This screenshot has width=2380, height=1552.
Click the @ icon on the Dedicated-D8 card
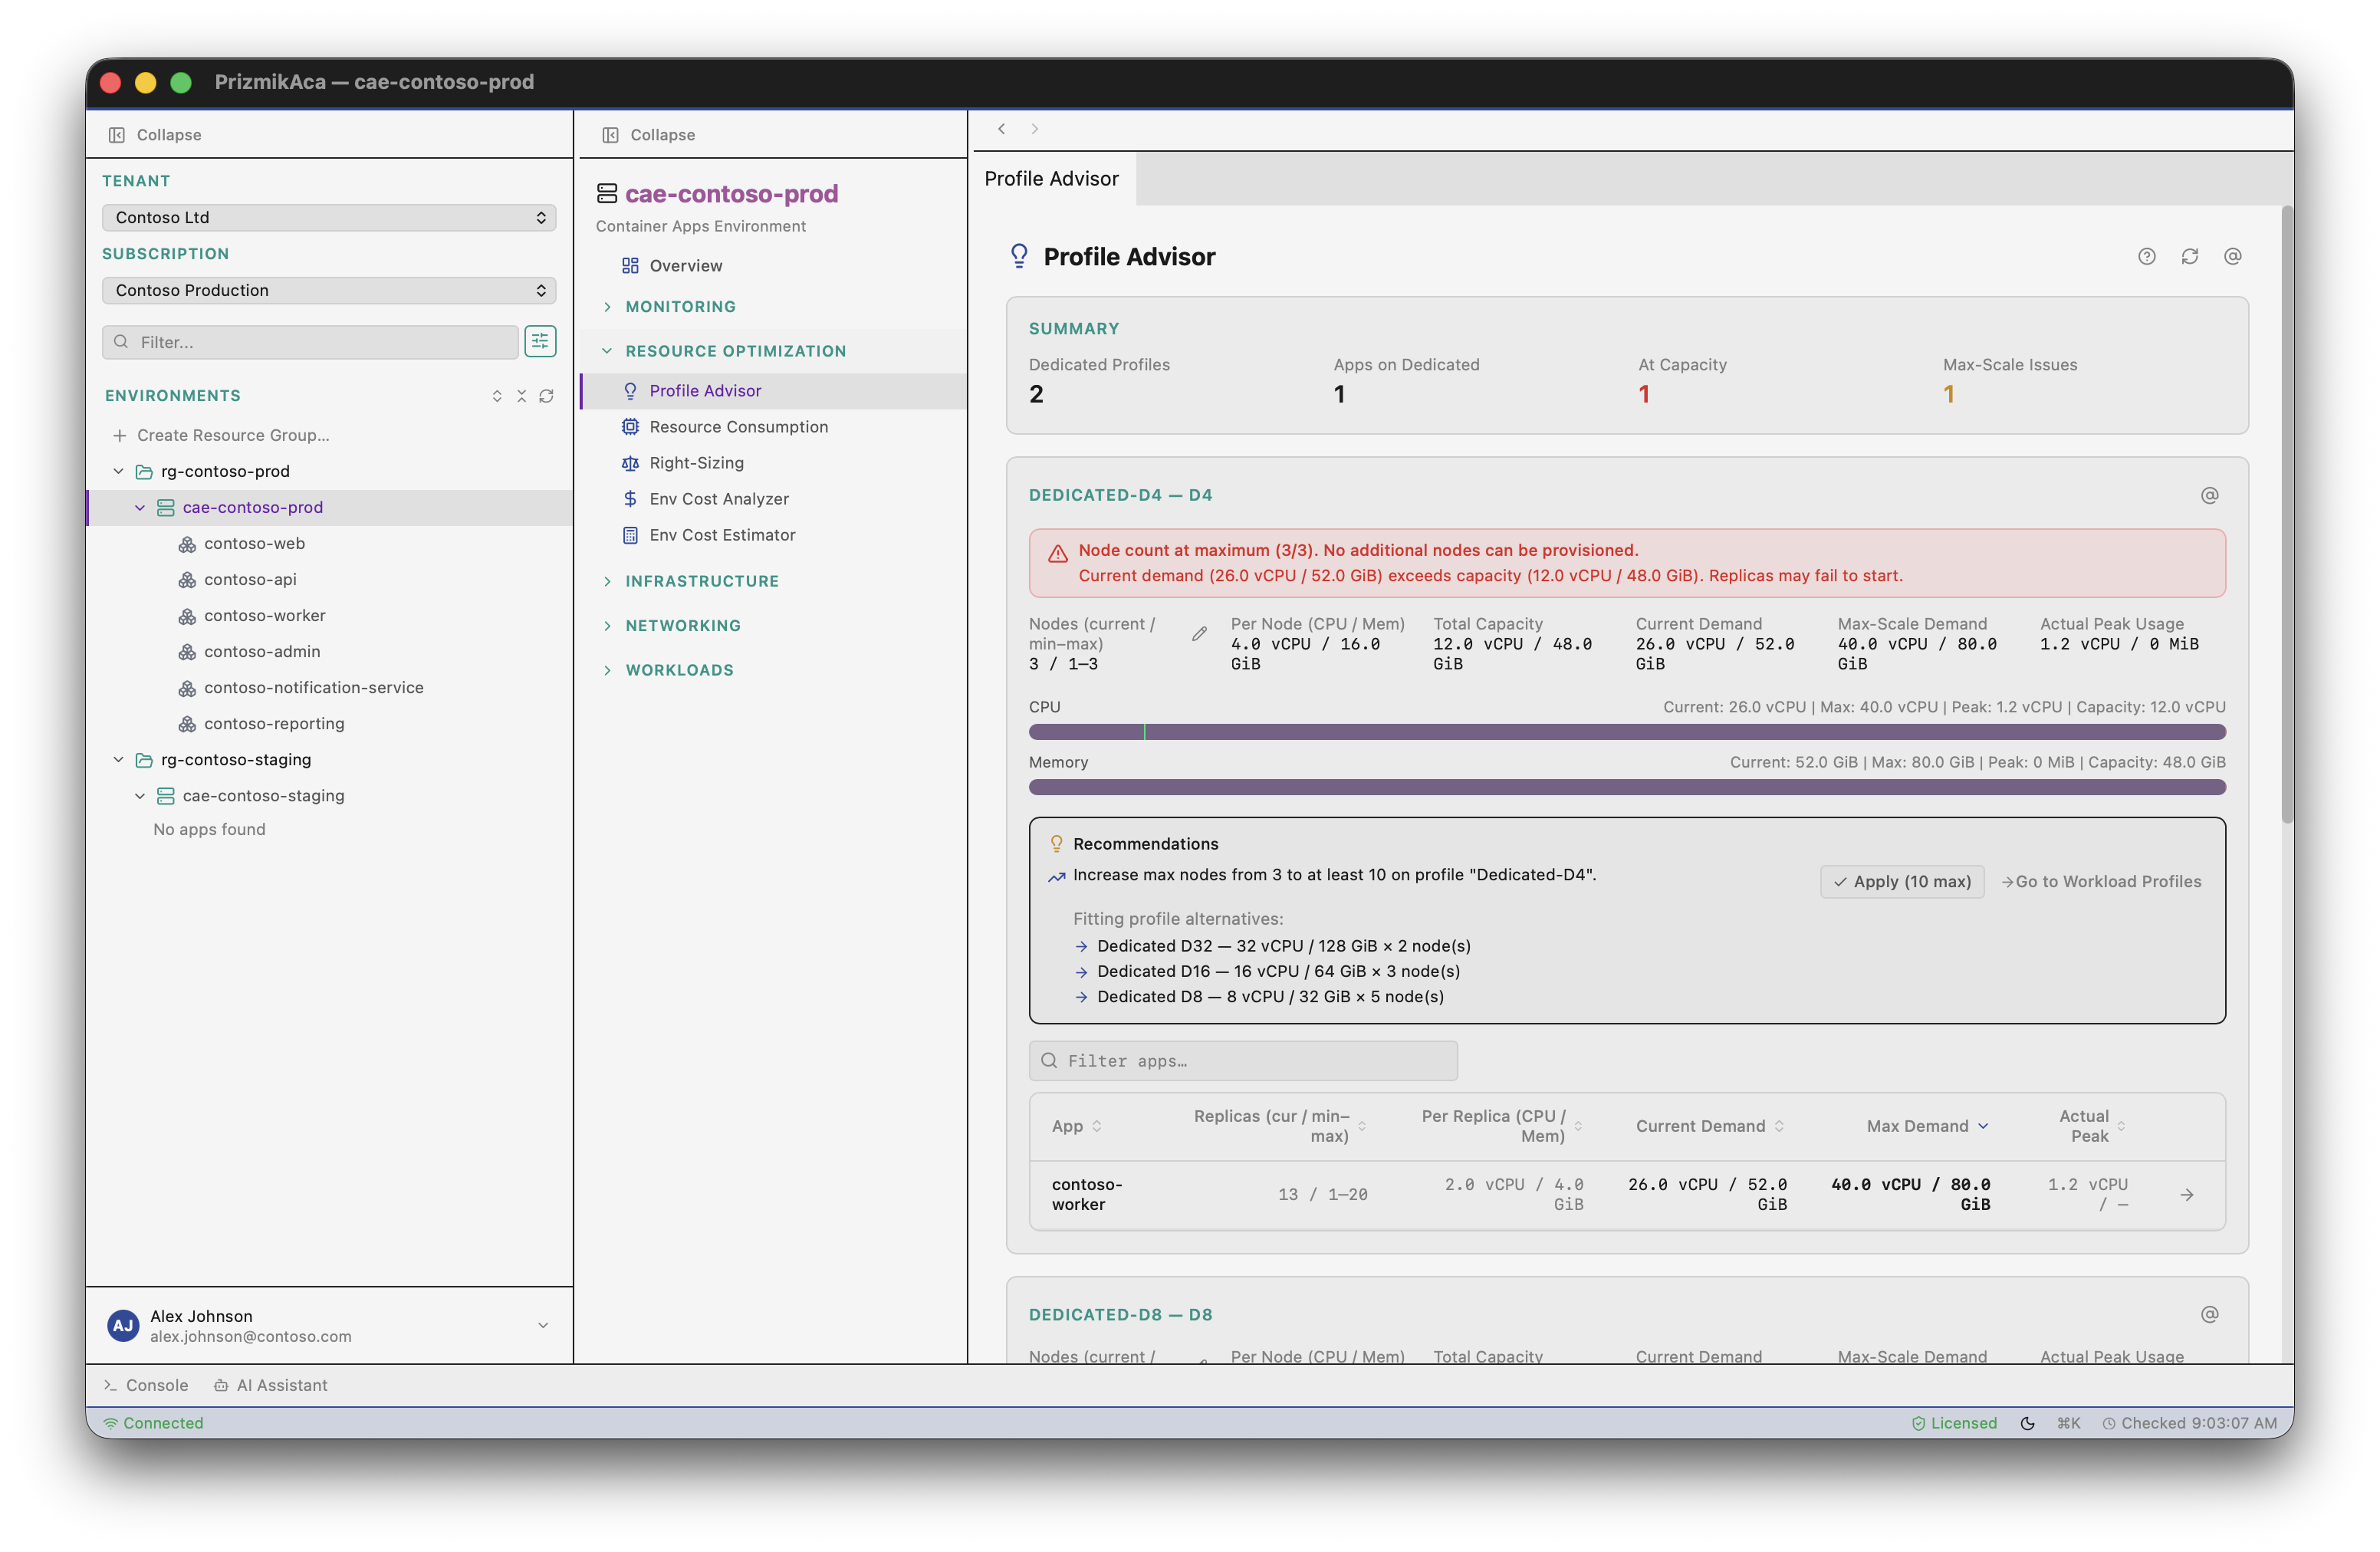coord(2209,1314)
